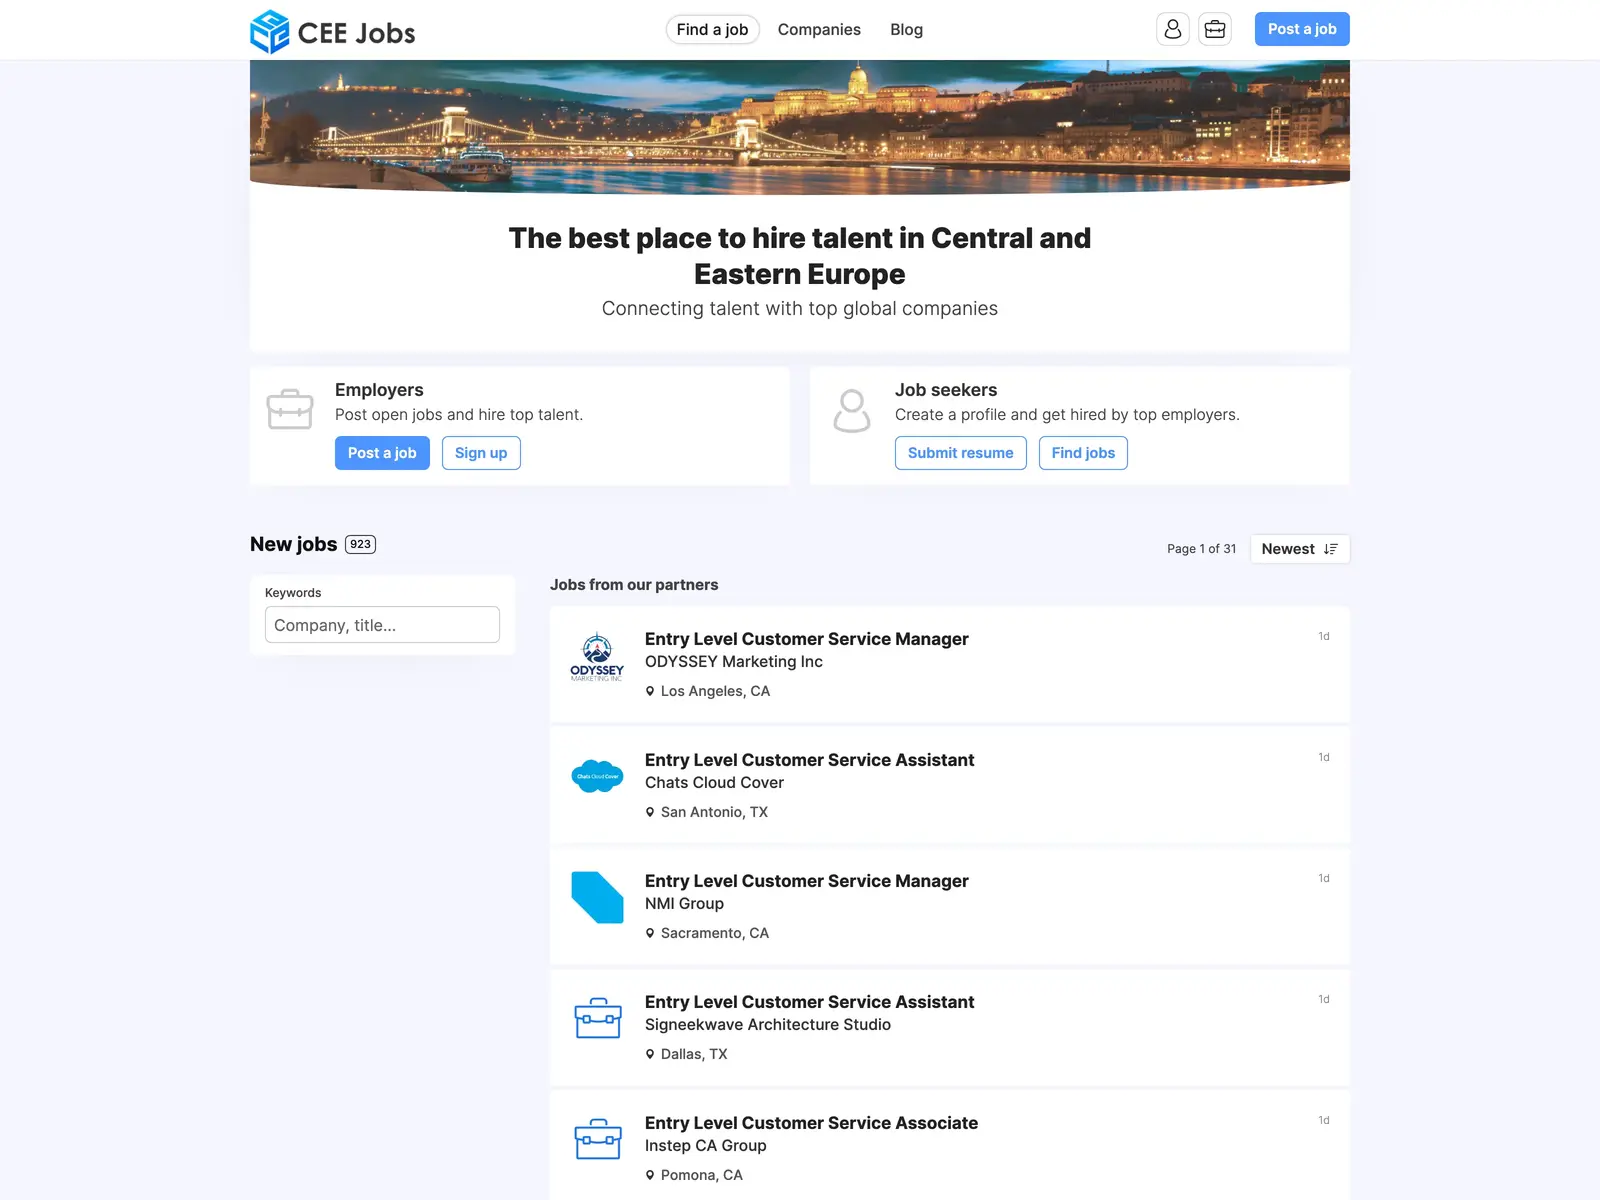Click the NMI Group company name
Image resolution: width=1600 pixels, height=1200 pixels.
(x=685, y=904)
